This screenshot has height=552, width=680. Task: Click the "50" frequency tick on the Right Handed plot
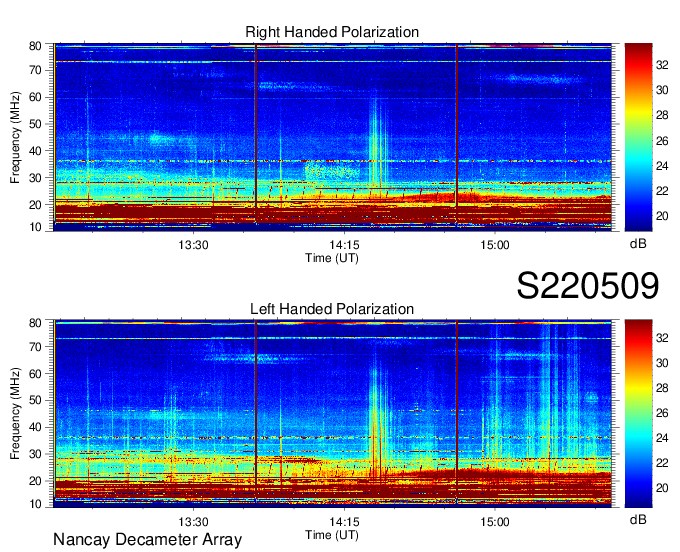pos(36,124)
